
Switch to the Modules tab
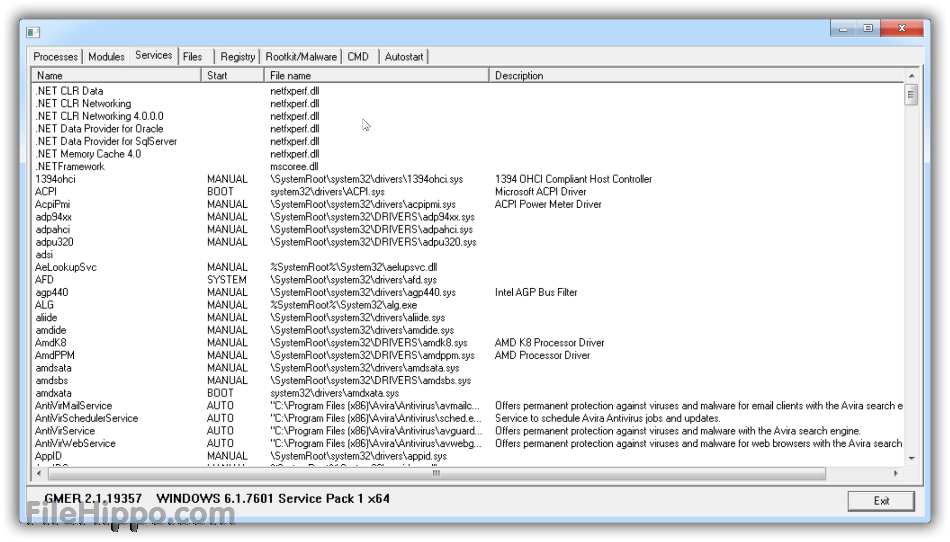coord(106,56)
